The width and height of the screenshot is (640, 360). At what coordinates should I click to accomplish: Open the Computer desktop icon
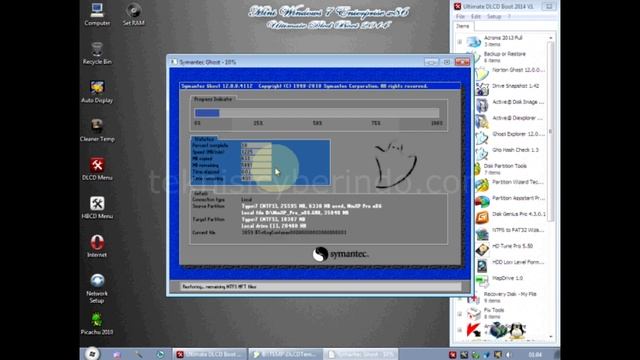tap(97, 14)
